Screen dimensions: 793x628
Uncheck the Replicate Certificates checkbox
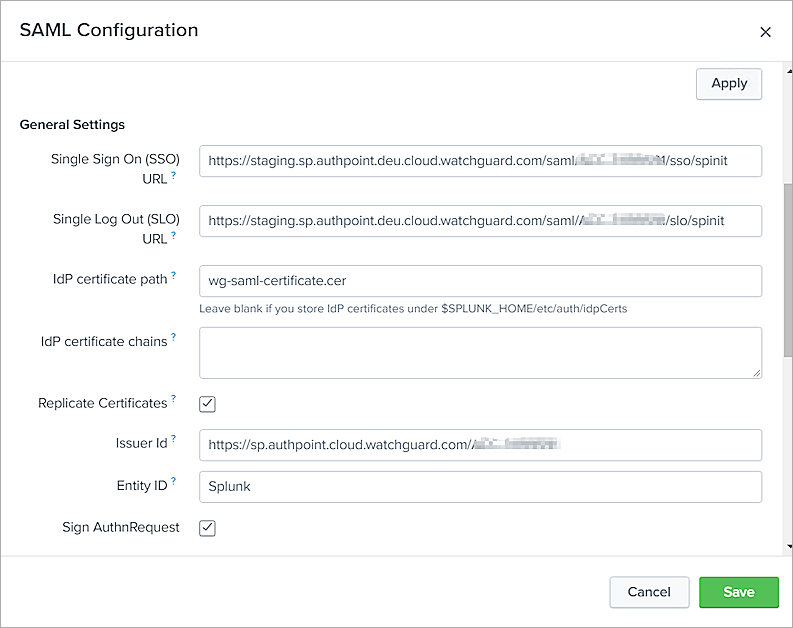pos(208,404)
